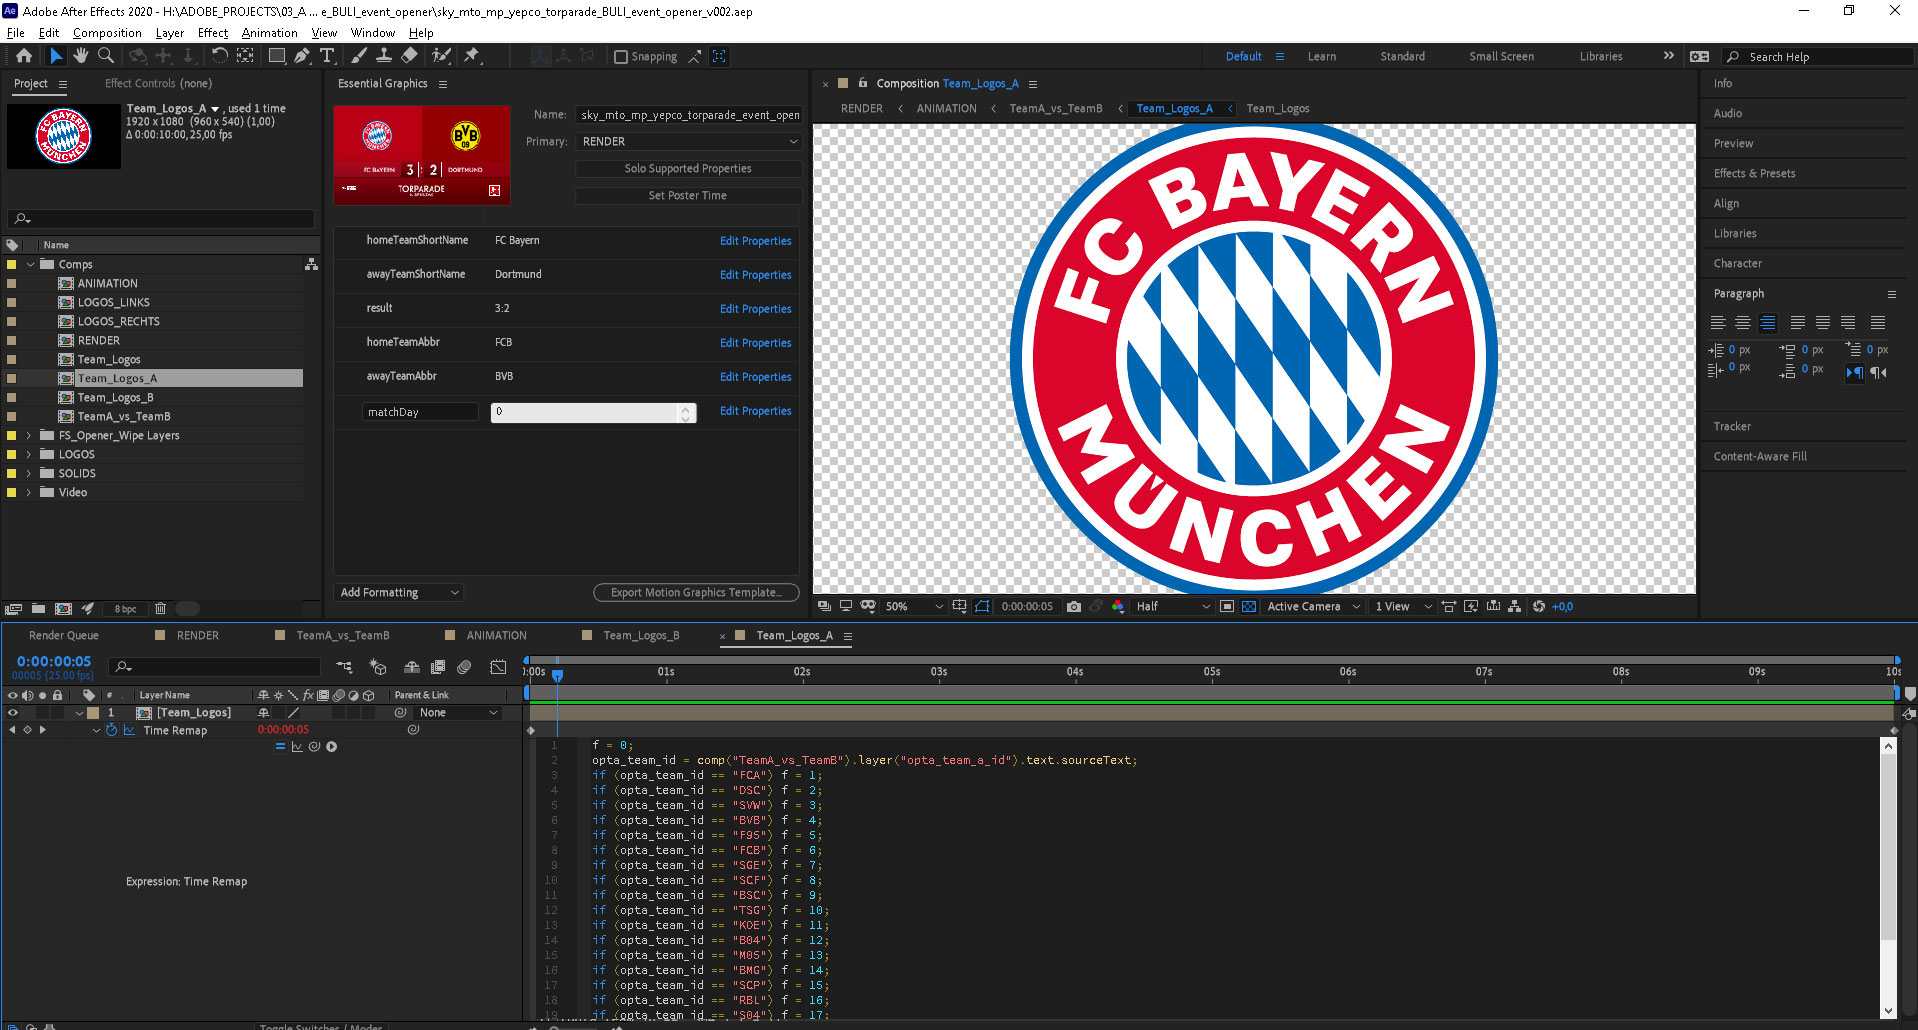
Task: Expand FS_Opener_Wipe Layers folder
Action: [29, 435]
